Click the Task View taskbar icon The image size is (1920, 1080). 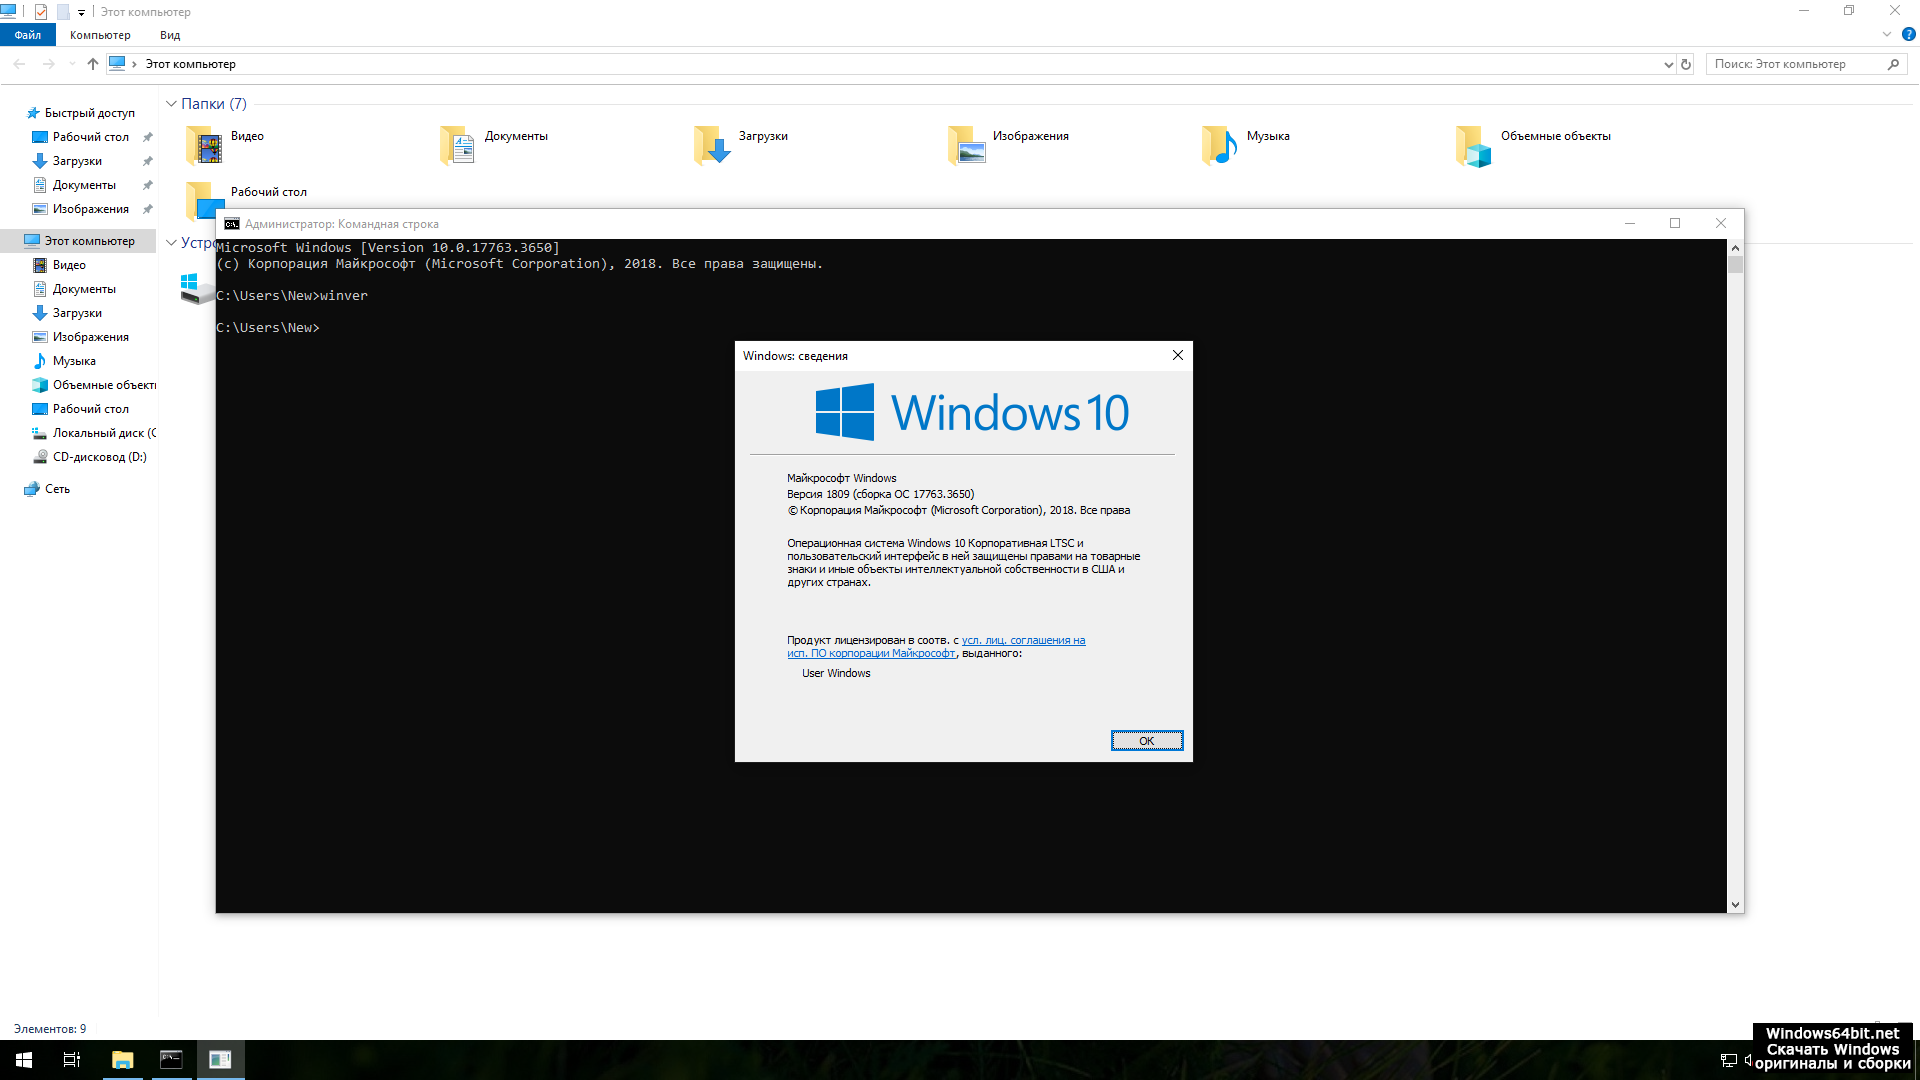72,1060
